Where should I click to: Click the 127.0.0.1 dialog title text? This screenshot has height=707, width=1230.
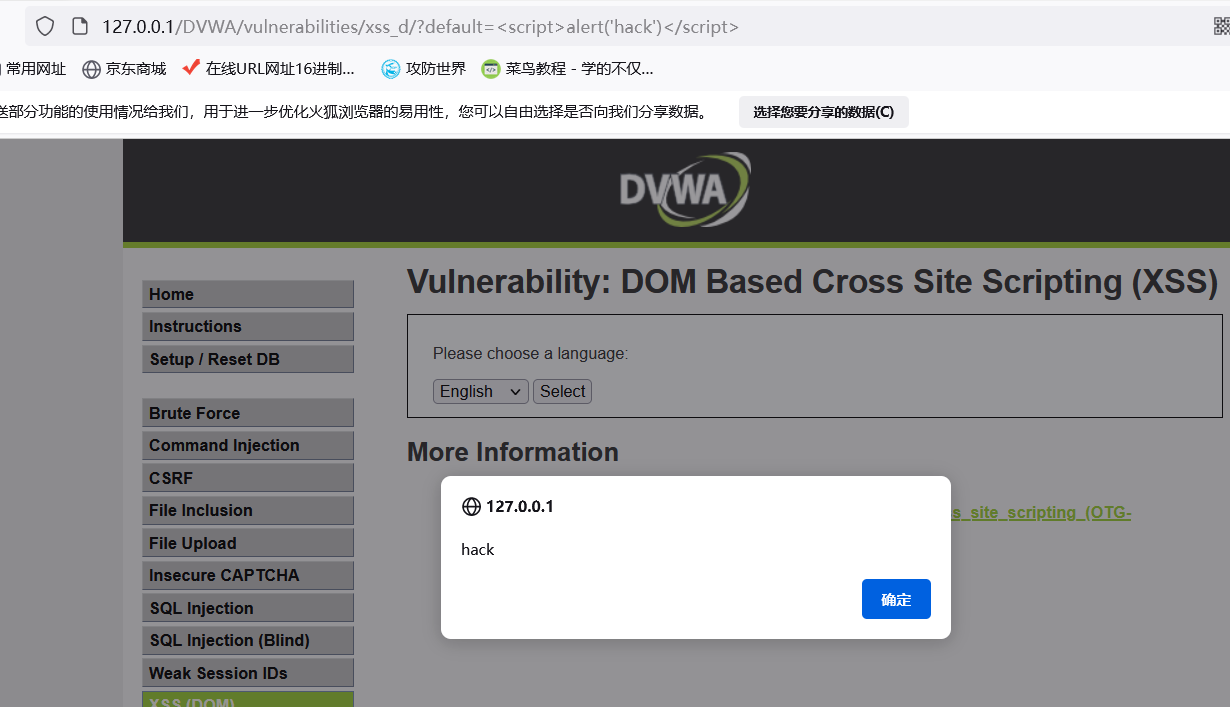click(520, 507)
